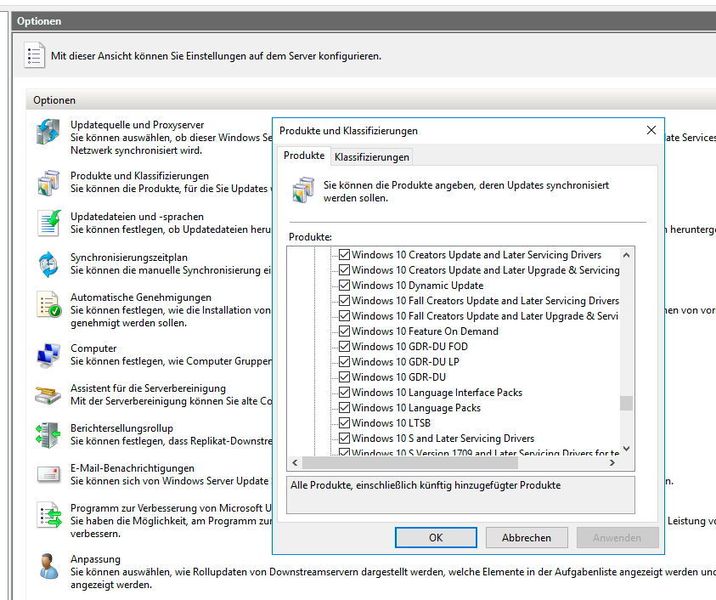Select the Windows 10 LTSB row text
Screen dimensions: 716x600
(391, 423)
